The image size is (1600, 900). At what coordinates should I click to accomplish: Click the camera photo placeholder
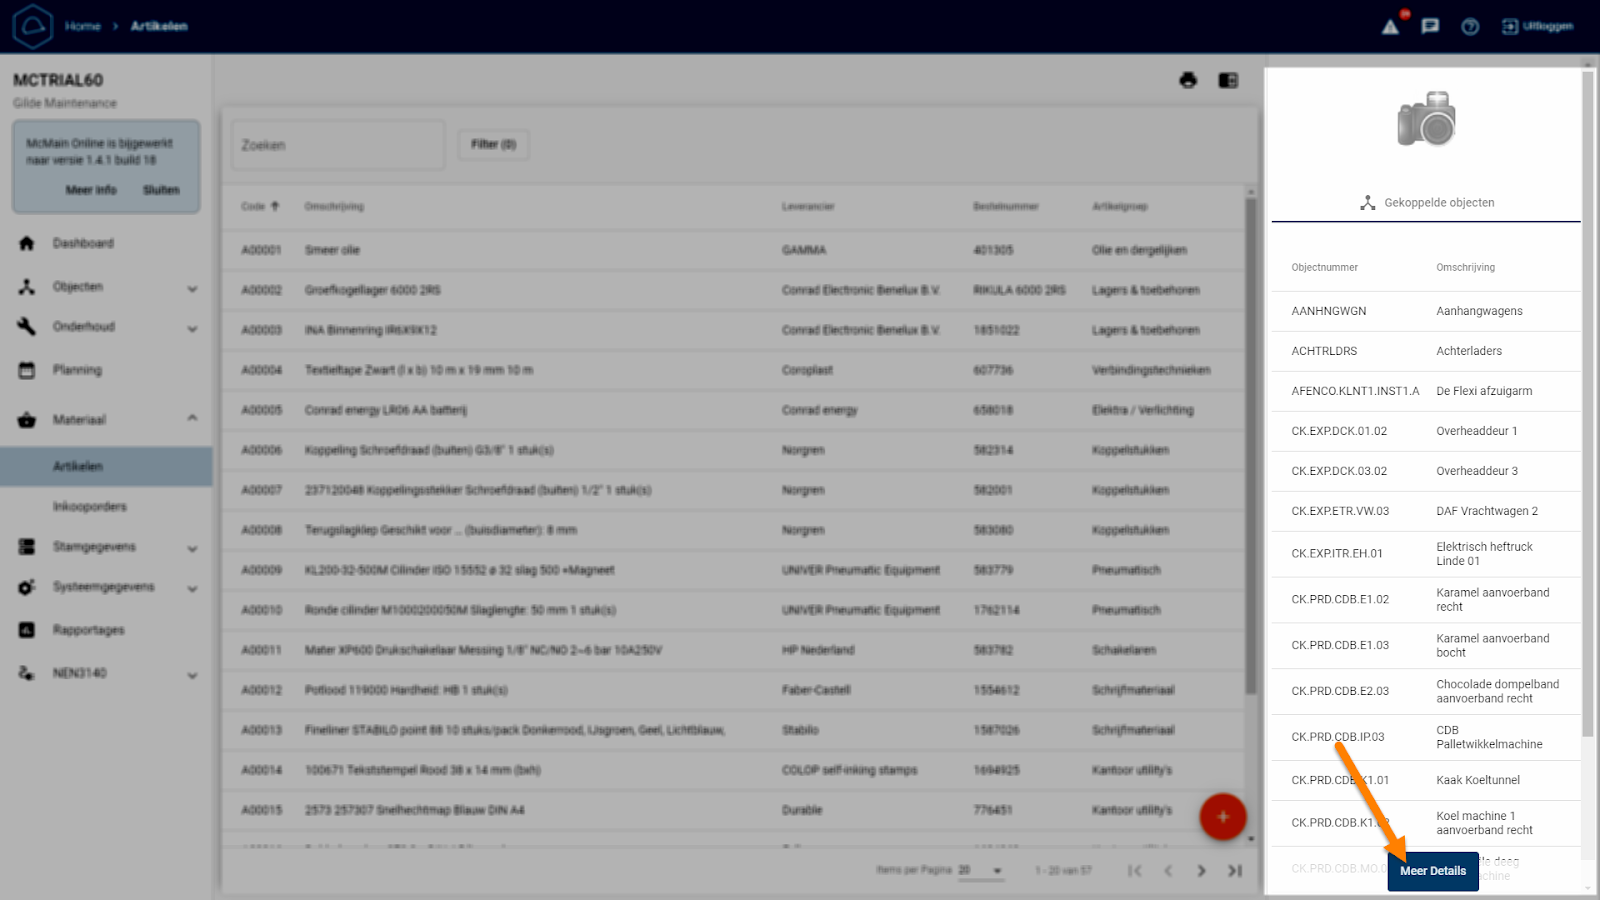pos(1426,119)
